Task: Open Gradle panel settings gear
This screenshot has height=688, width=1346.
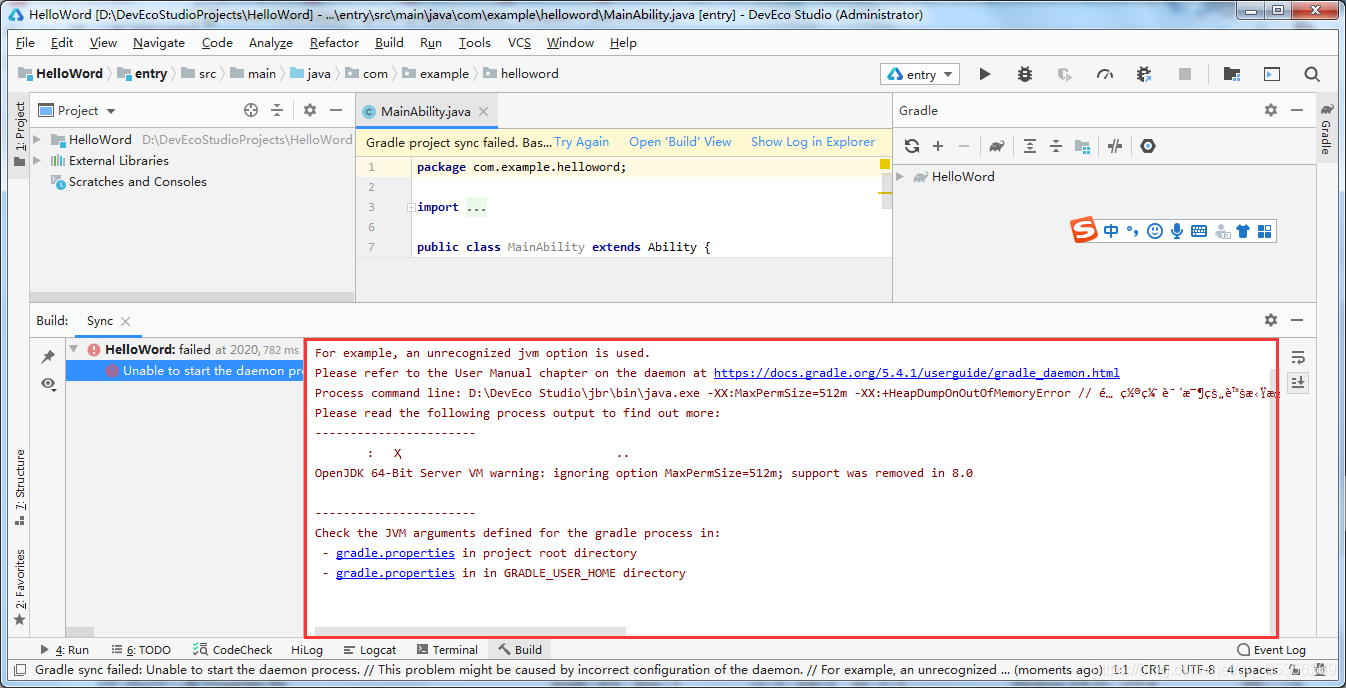Action: tap(1271, 110)
